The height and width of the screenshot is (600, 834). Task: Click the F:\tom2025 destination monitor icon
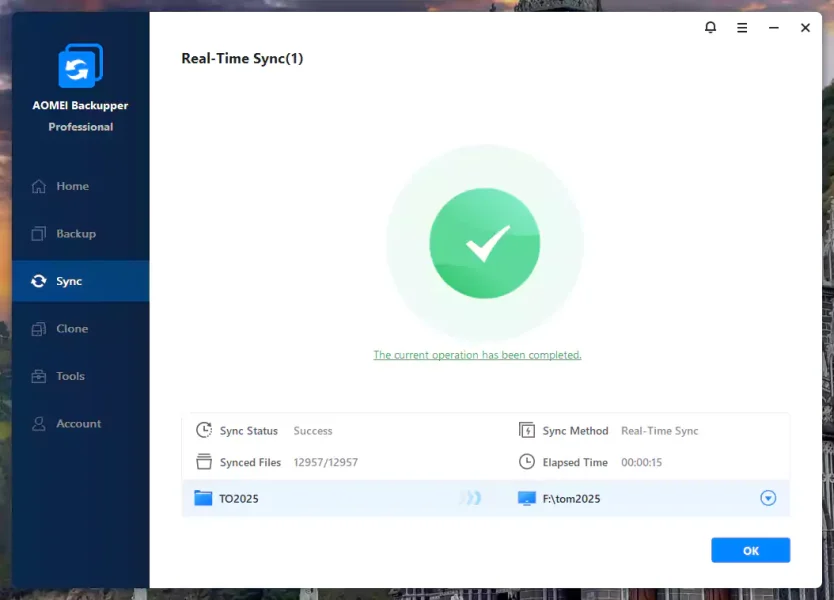(525, 498)
